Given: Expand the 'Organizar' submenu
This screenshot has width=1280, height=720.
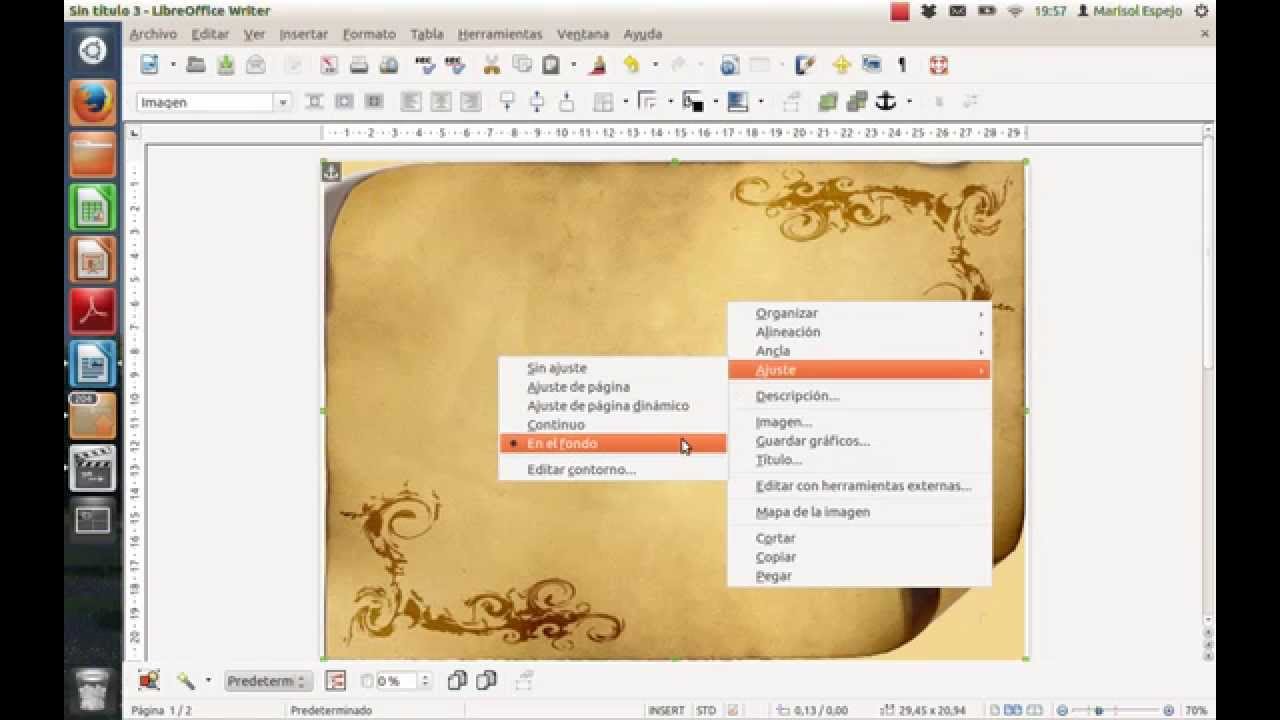Looking at the screenshot, I should tap(860, 313).
